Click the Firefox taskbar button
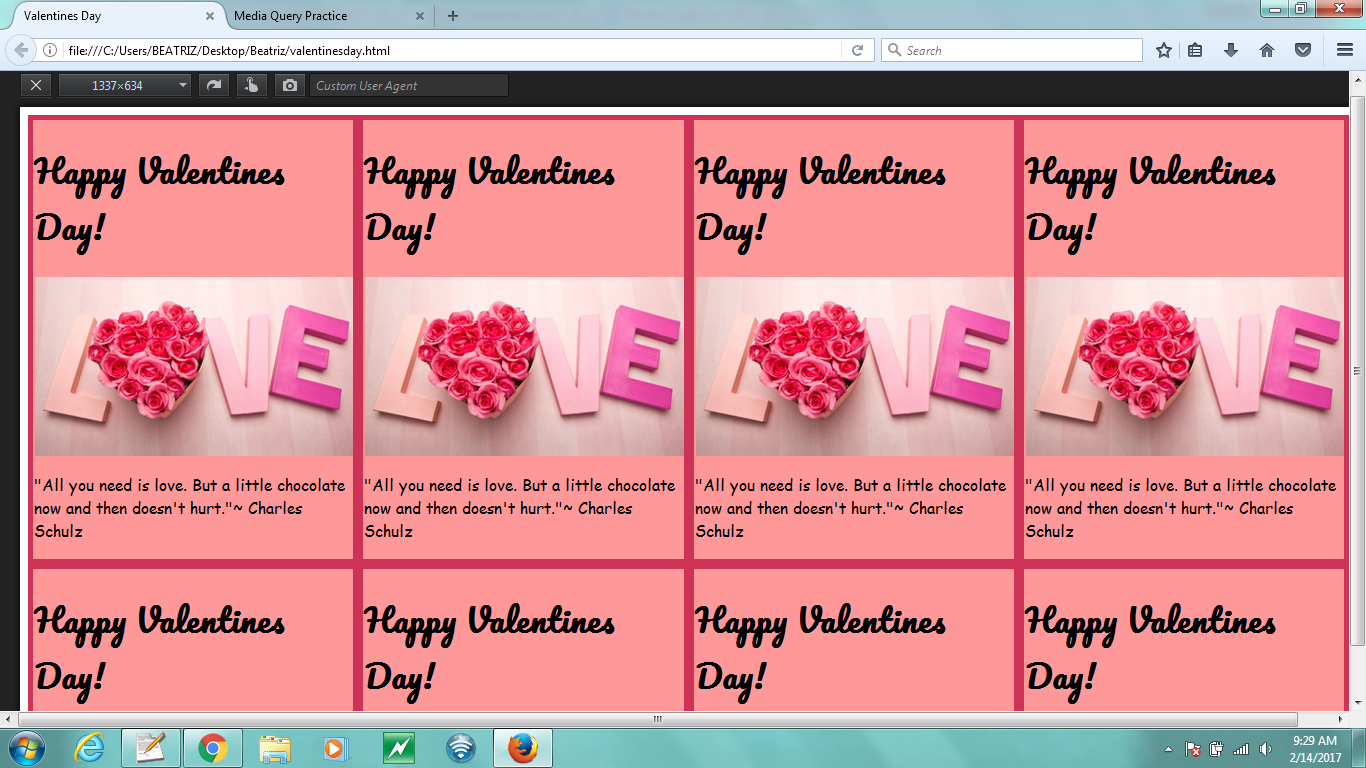 pos(523,748)
